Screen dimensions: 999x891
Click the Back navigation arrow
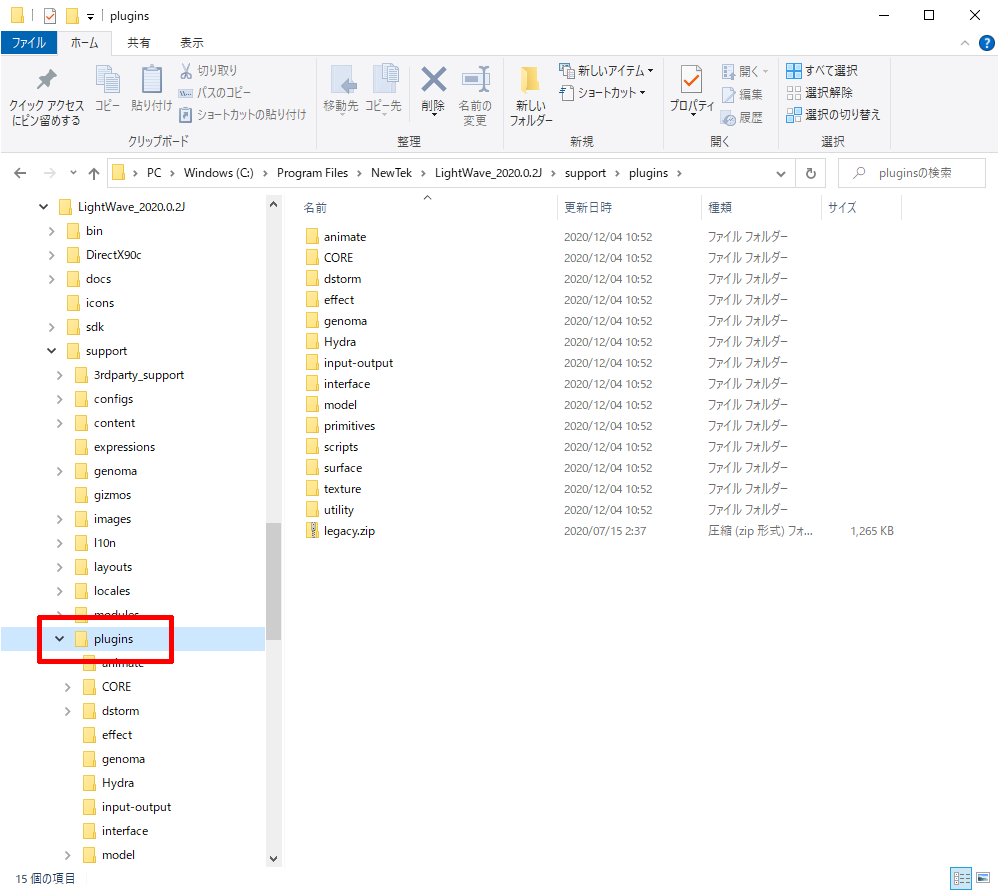20,173
